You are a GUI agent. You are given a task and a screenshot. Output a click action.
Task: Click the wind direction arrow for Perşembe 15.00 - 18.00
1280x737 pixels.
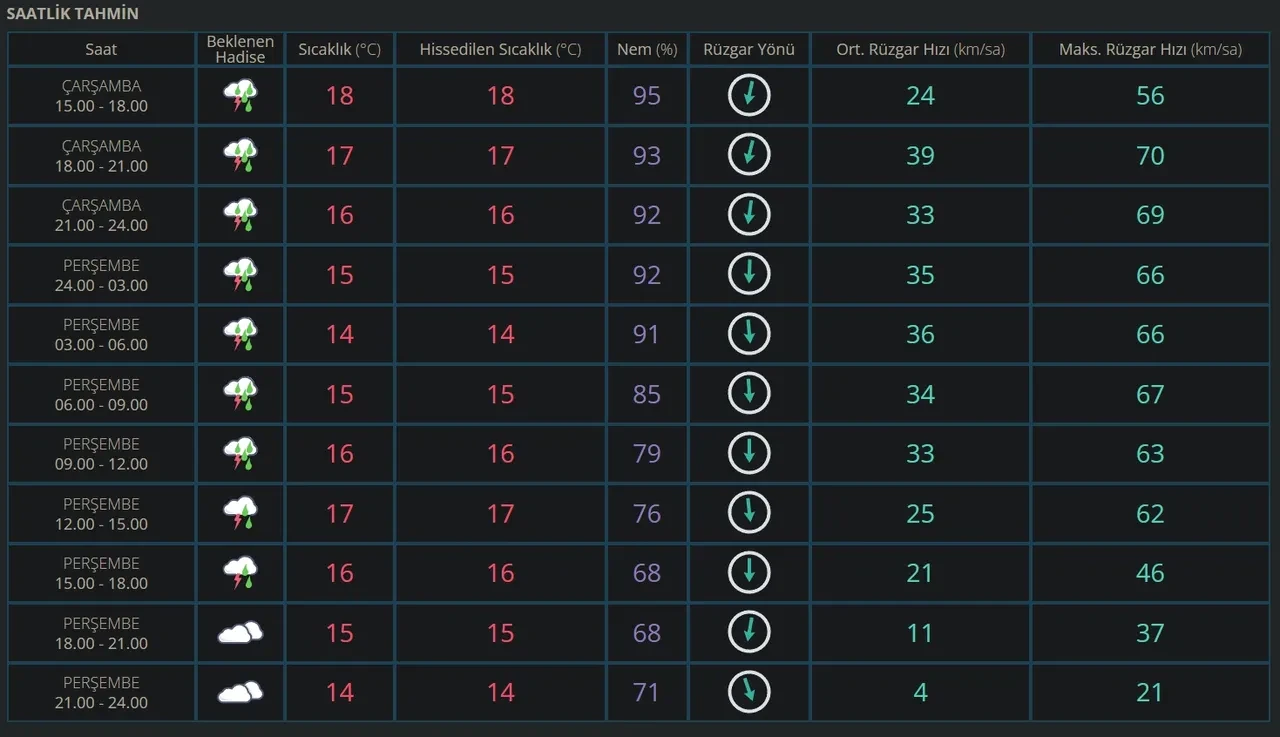749,573
